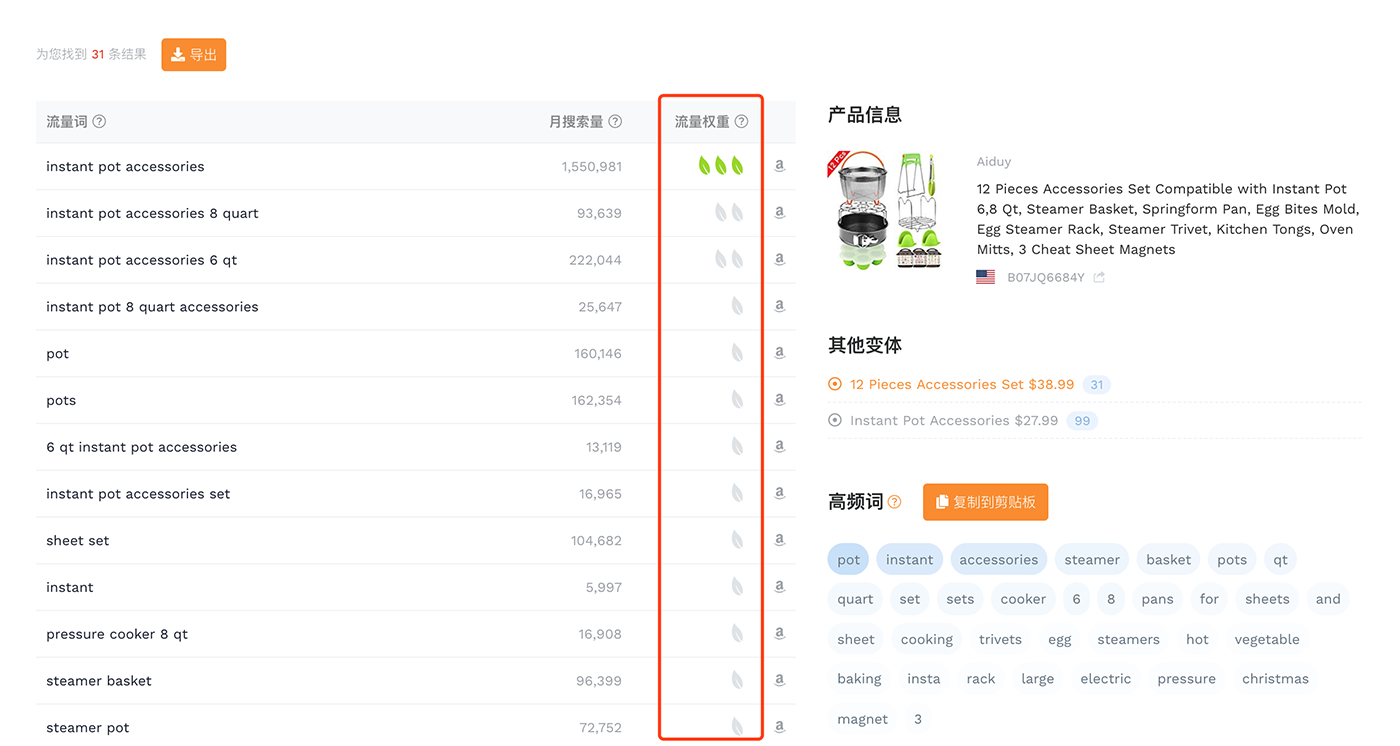This screenshot has width=1400, height=746.
Task: Click the Instant Pot product image thumbnail
Action: (x=888, y=210)
